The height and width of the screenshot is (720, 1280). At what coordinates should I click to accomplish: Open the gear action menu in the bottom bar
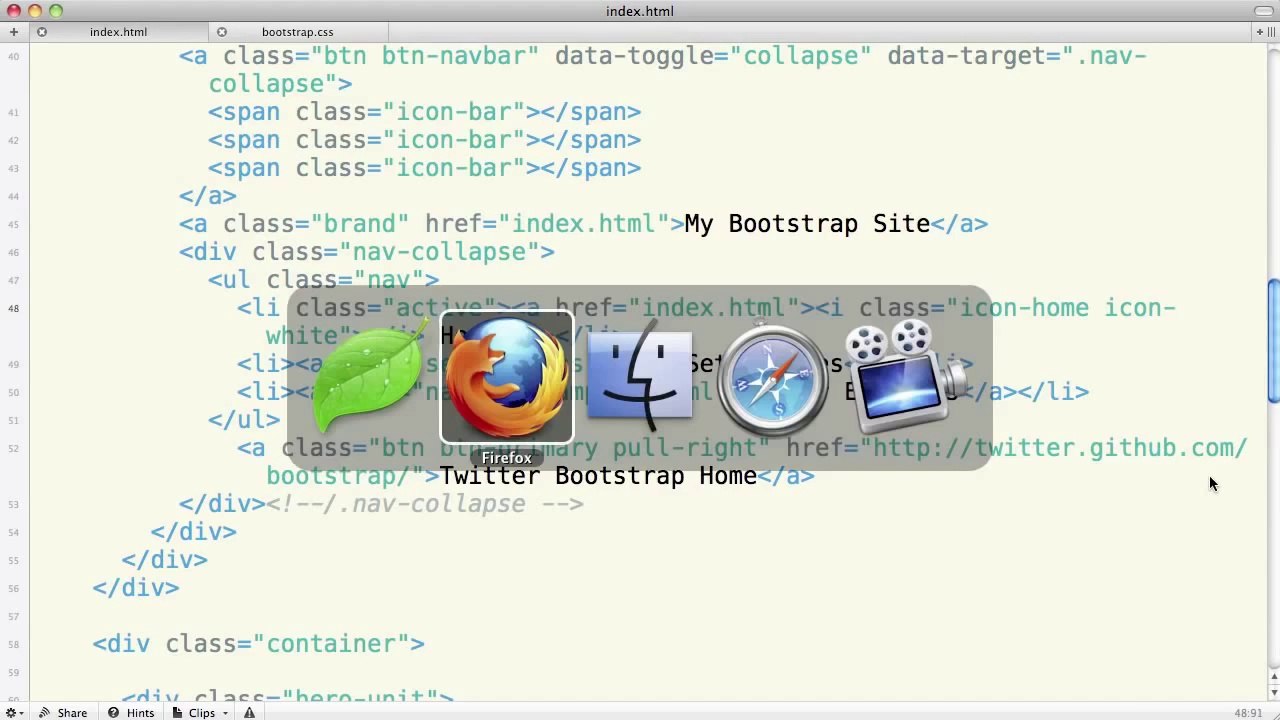click(15, 713)
